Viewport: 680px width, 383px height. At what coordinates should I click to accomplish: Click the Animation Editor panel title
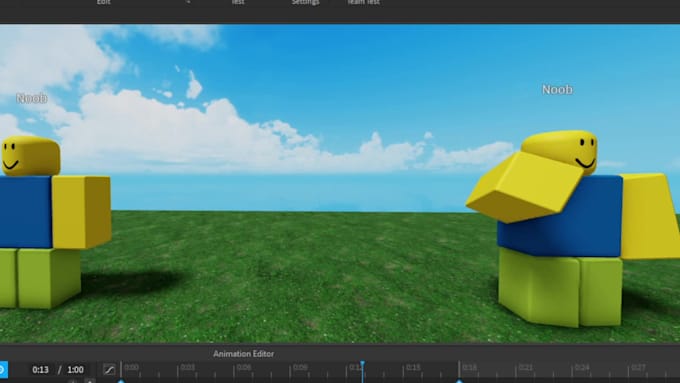tap(243, 354)
